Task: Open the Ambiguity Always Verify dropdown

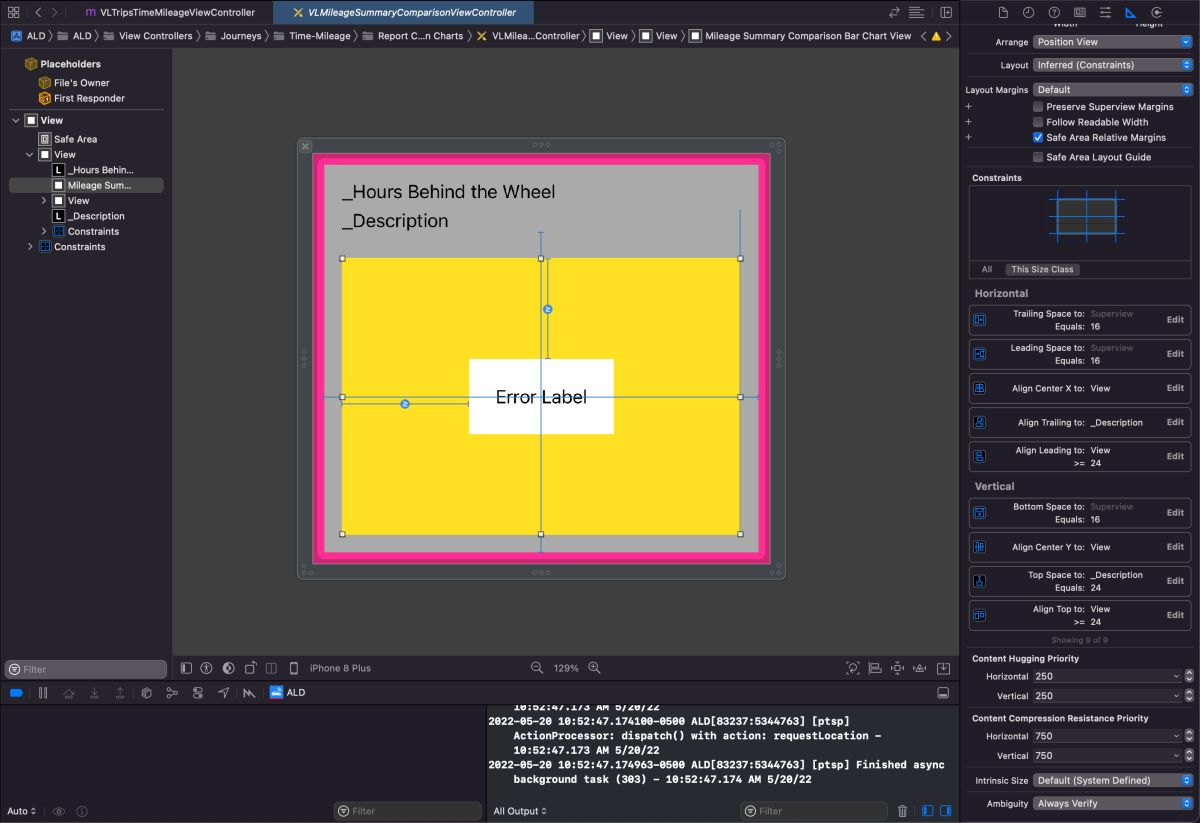Action: (1112, 803)
